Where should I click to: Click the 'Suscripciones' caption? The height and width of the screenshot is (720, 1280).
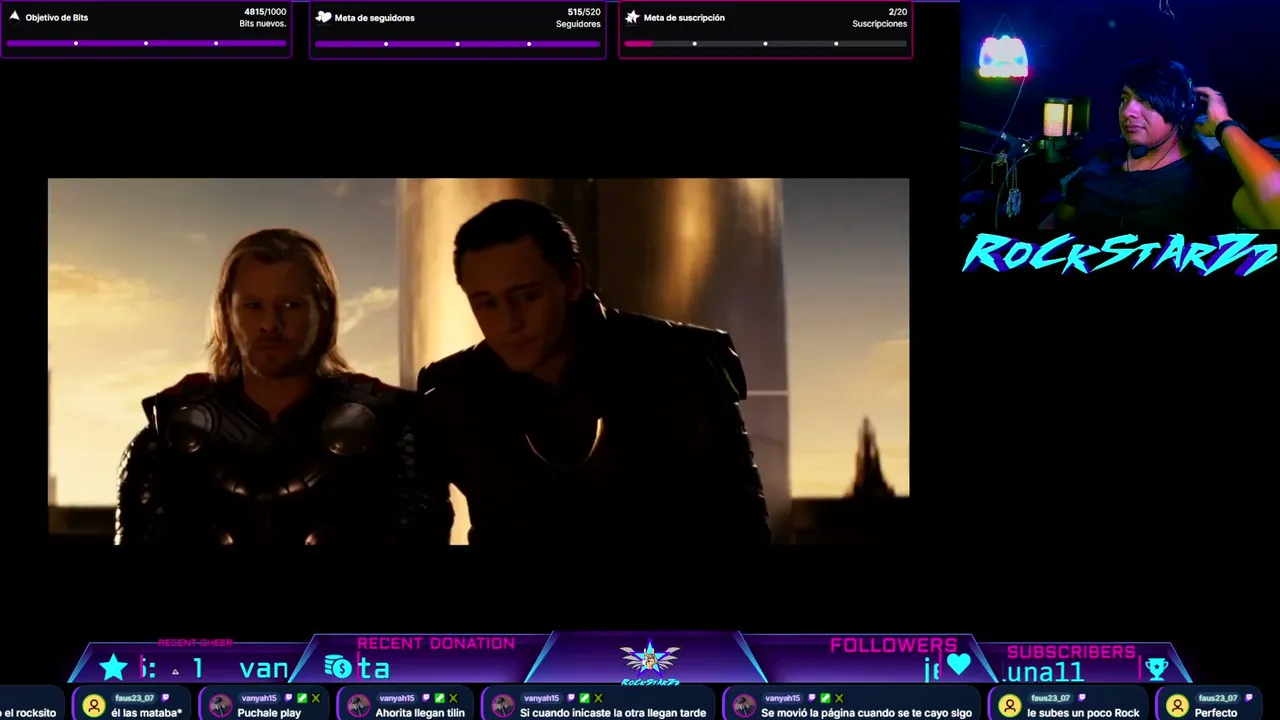click(x=880, y=24)
